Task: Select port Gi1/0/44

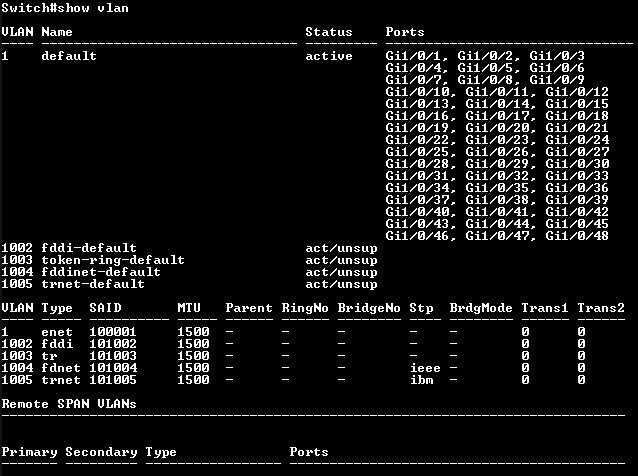Action: tap(499, 224)
